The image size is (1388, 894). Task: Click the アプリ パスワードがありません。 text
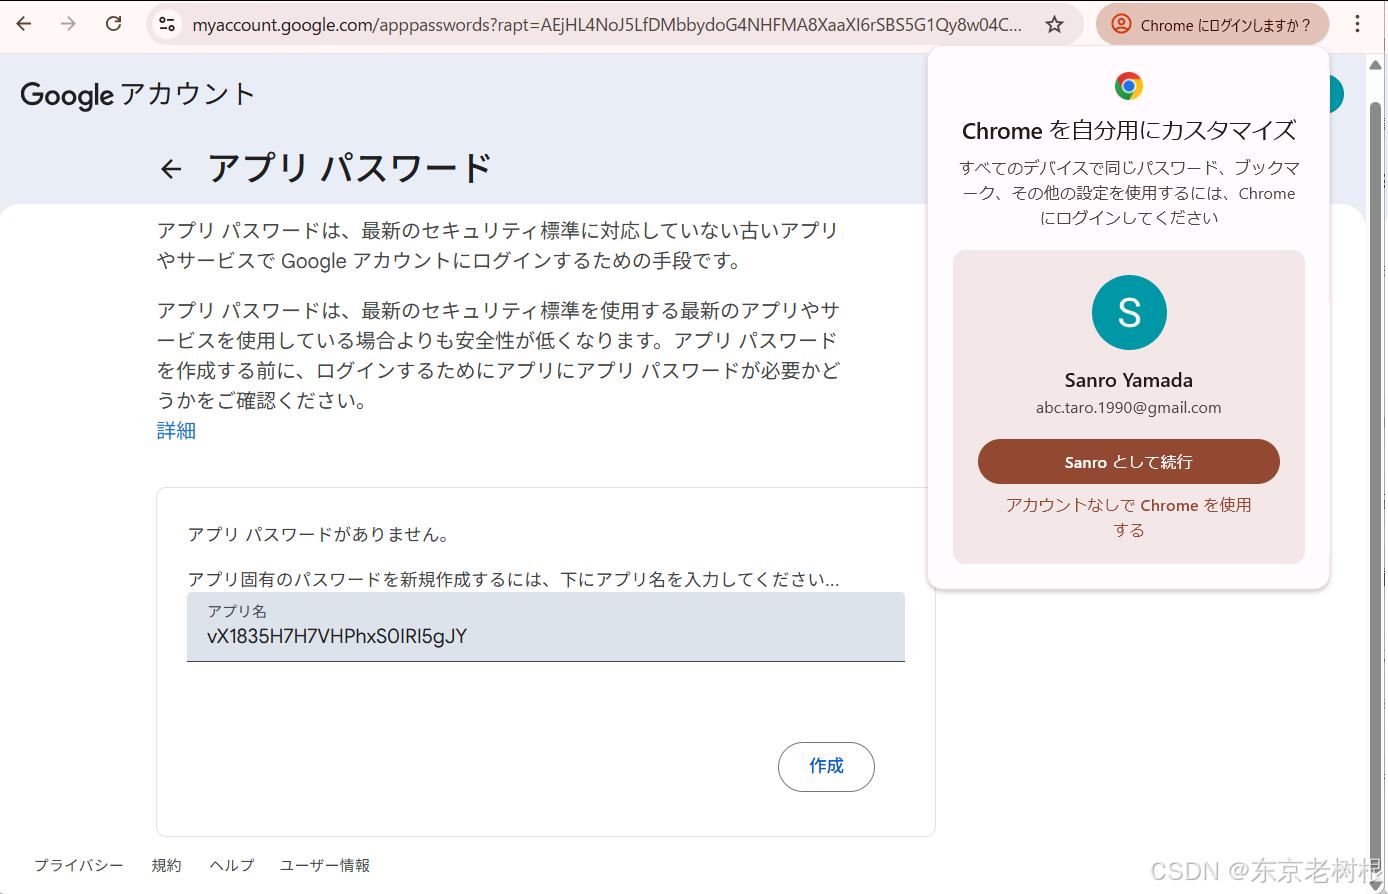(319, 535)
